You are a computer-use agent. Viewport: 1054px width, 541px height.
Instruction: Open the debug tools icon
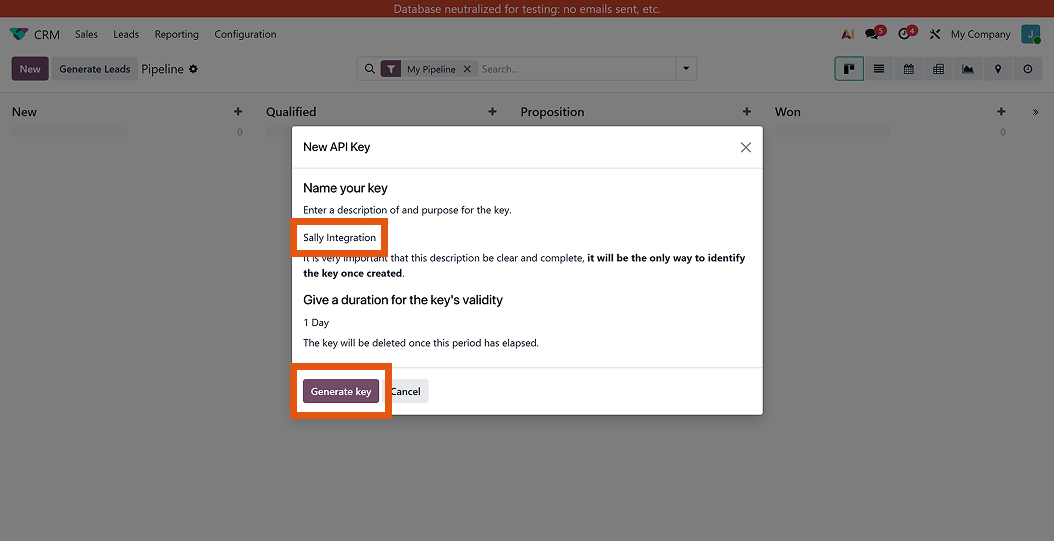coord(935,34)
